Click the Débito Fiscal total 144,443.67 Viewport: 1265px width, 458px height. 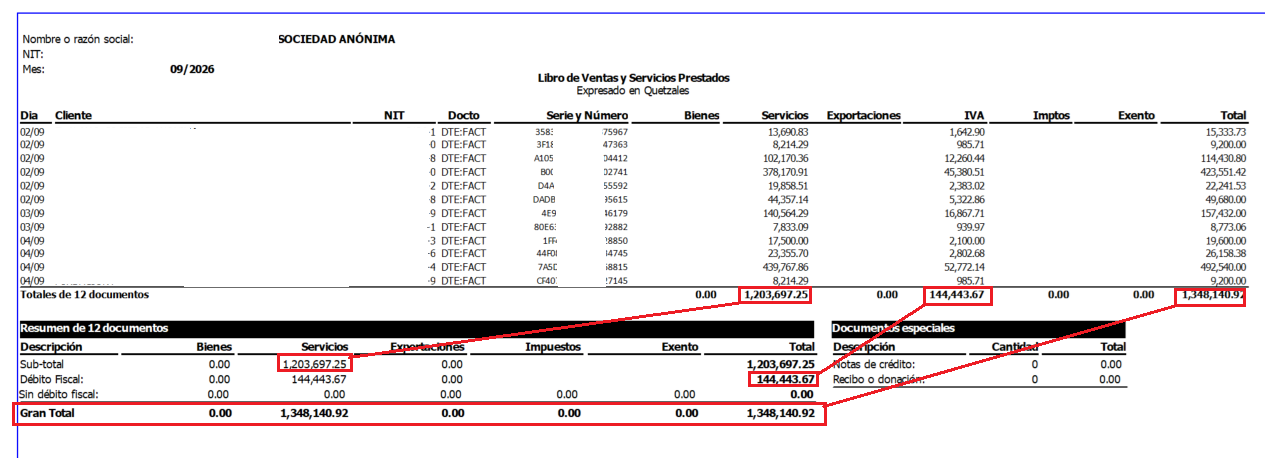(783, 379)
